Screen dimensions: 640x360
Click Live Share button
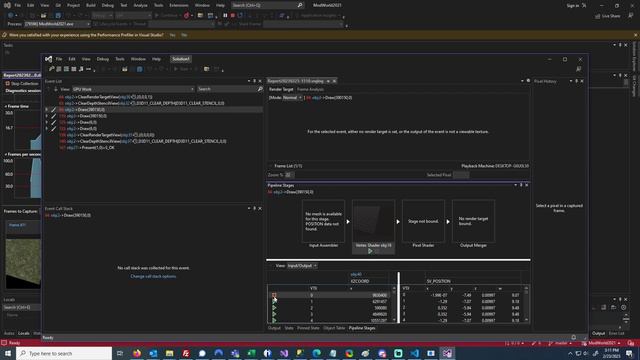point(608,16)
